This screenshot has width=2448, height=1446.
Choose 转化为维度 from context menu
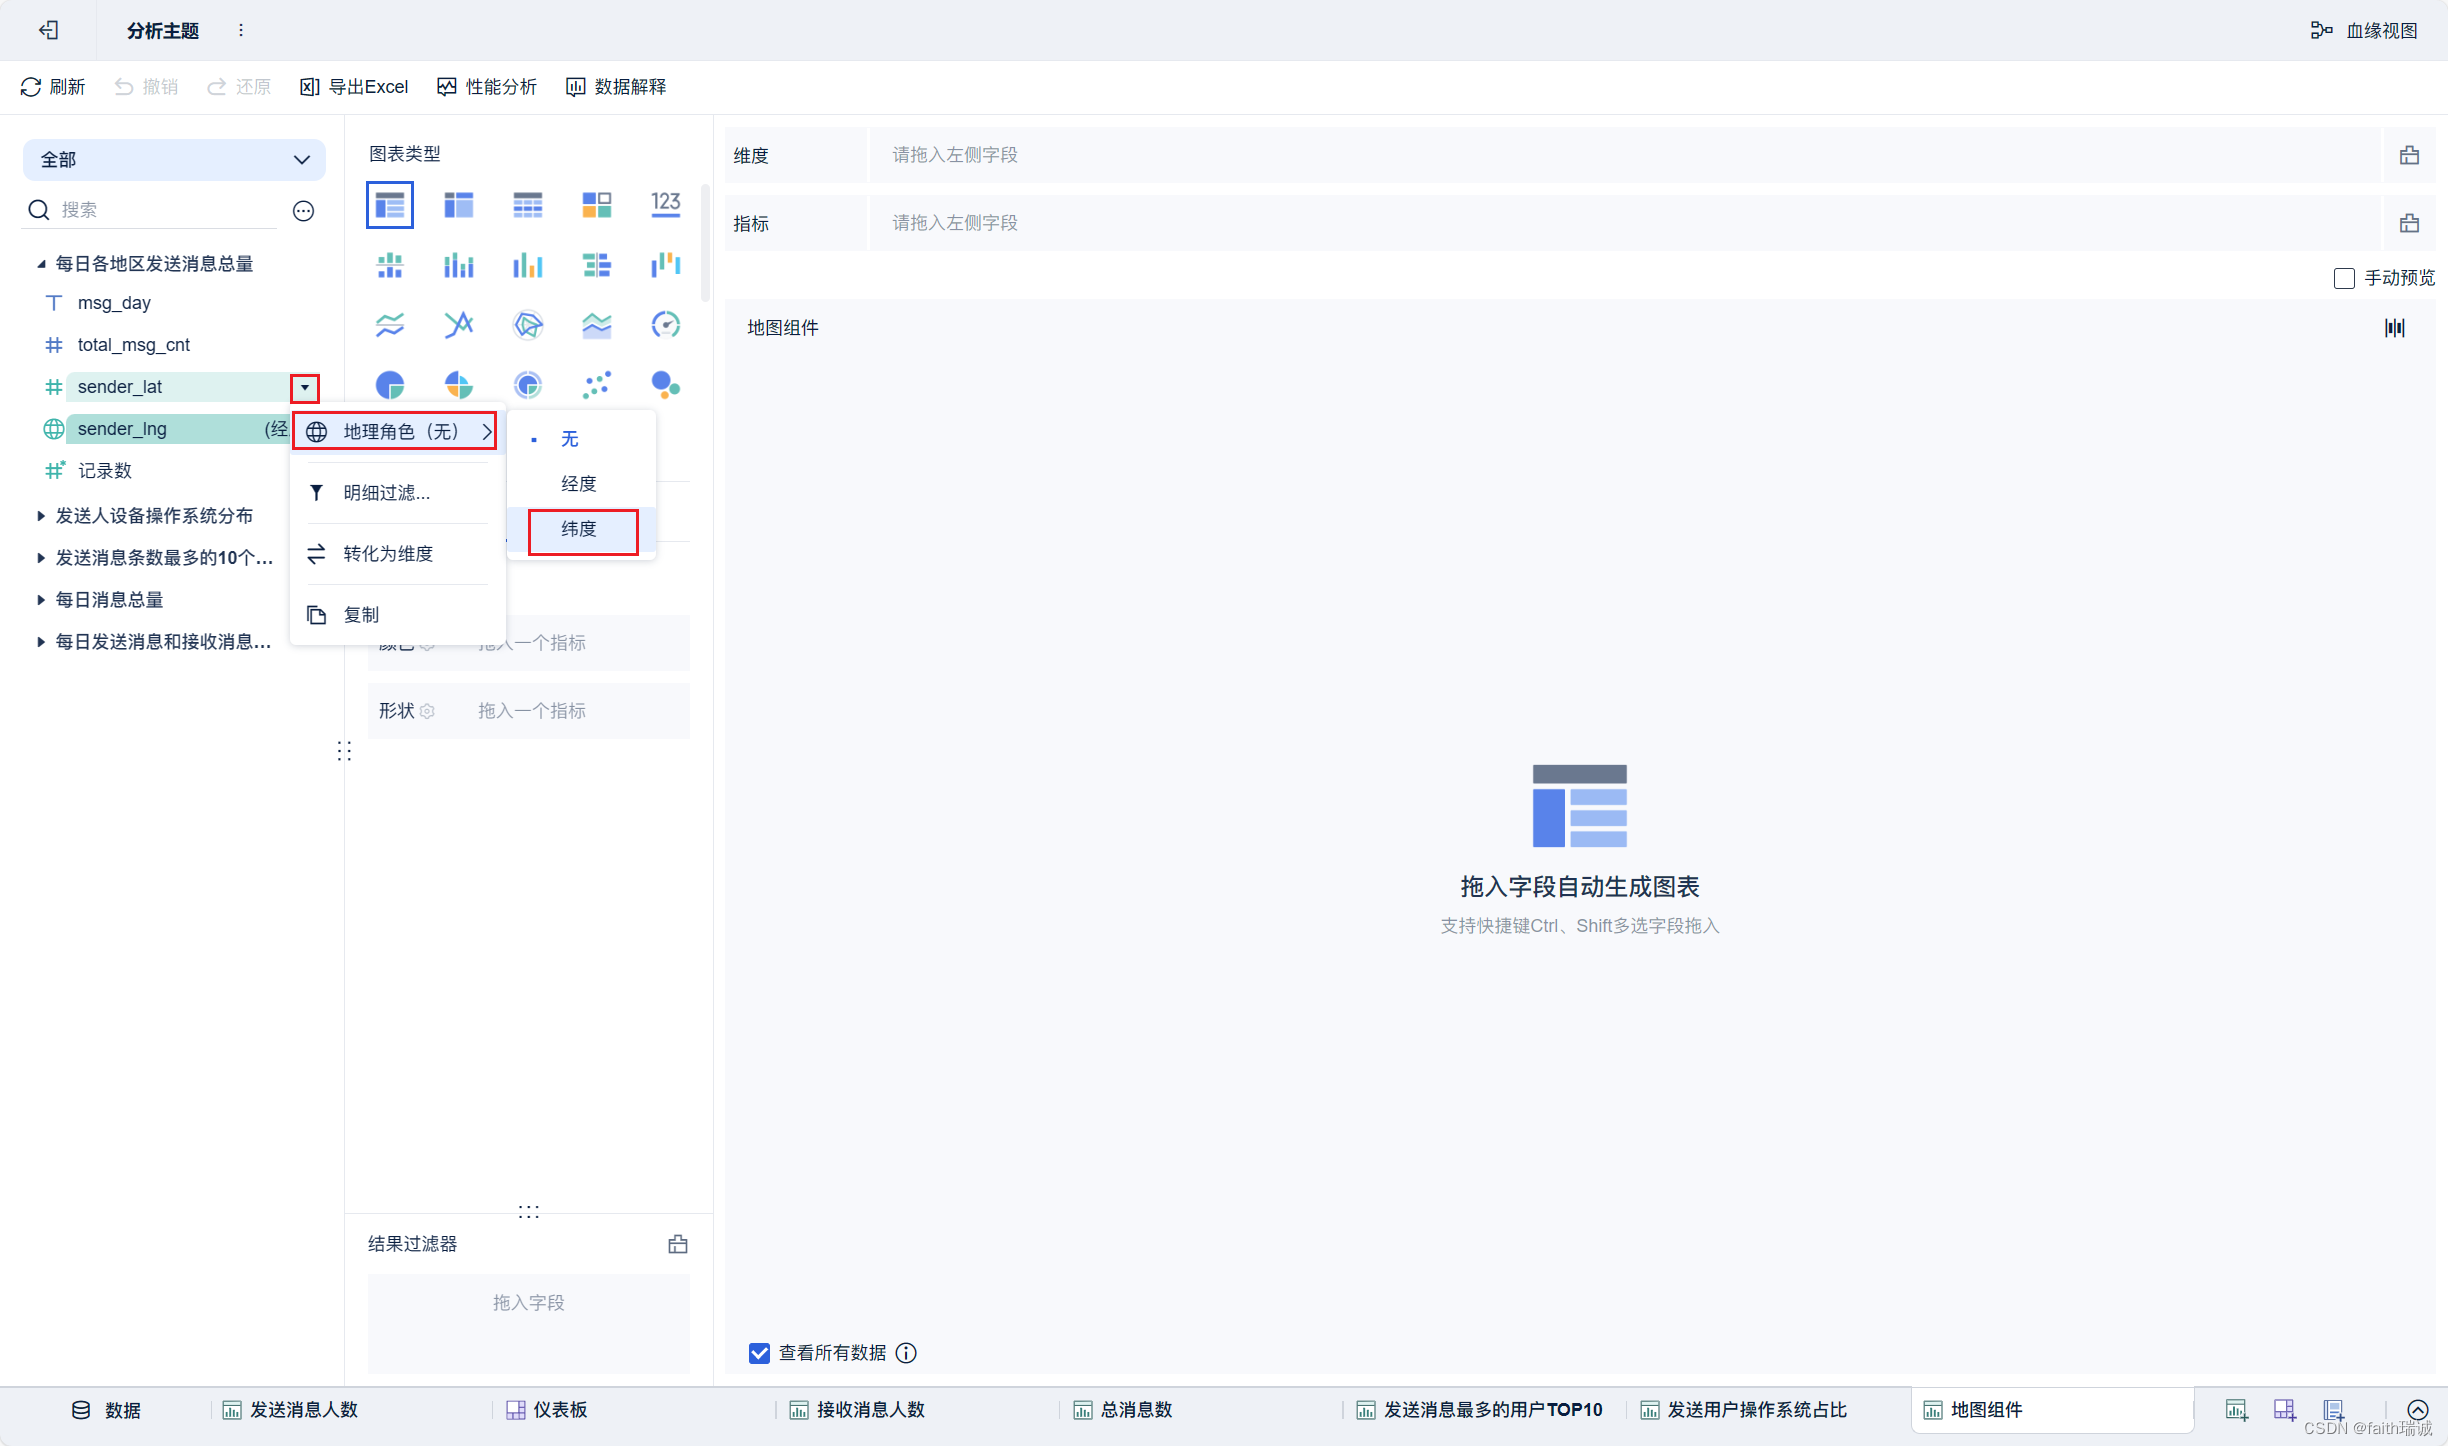[388, 554]
